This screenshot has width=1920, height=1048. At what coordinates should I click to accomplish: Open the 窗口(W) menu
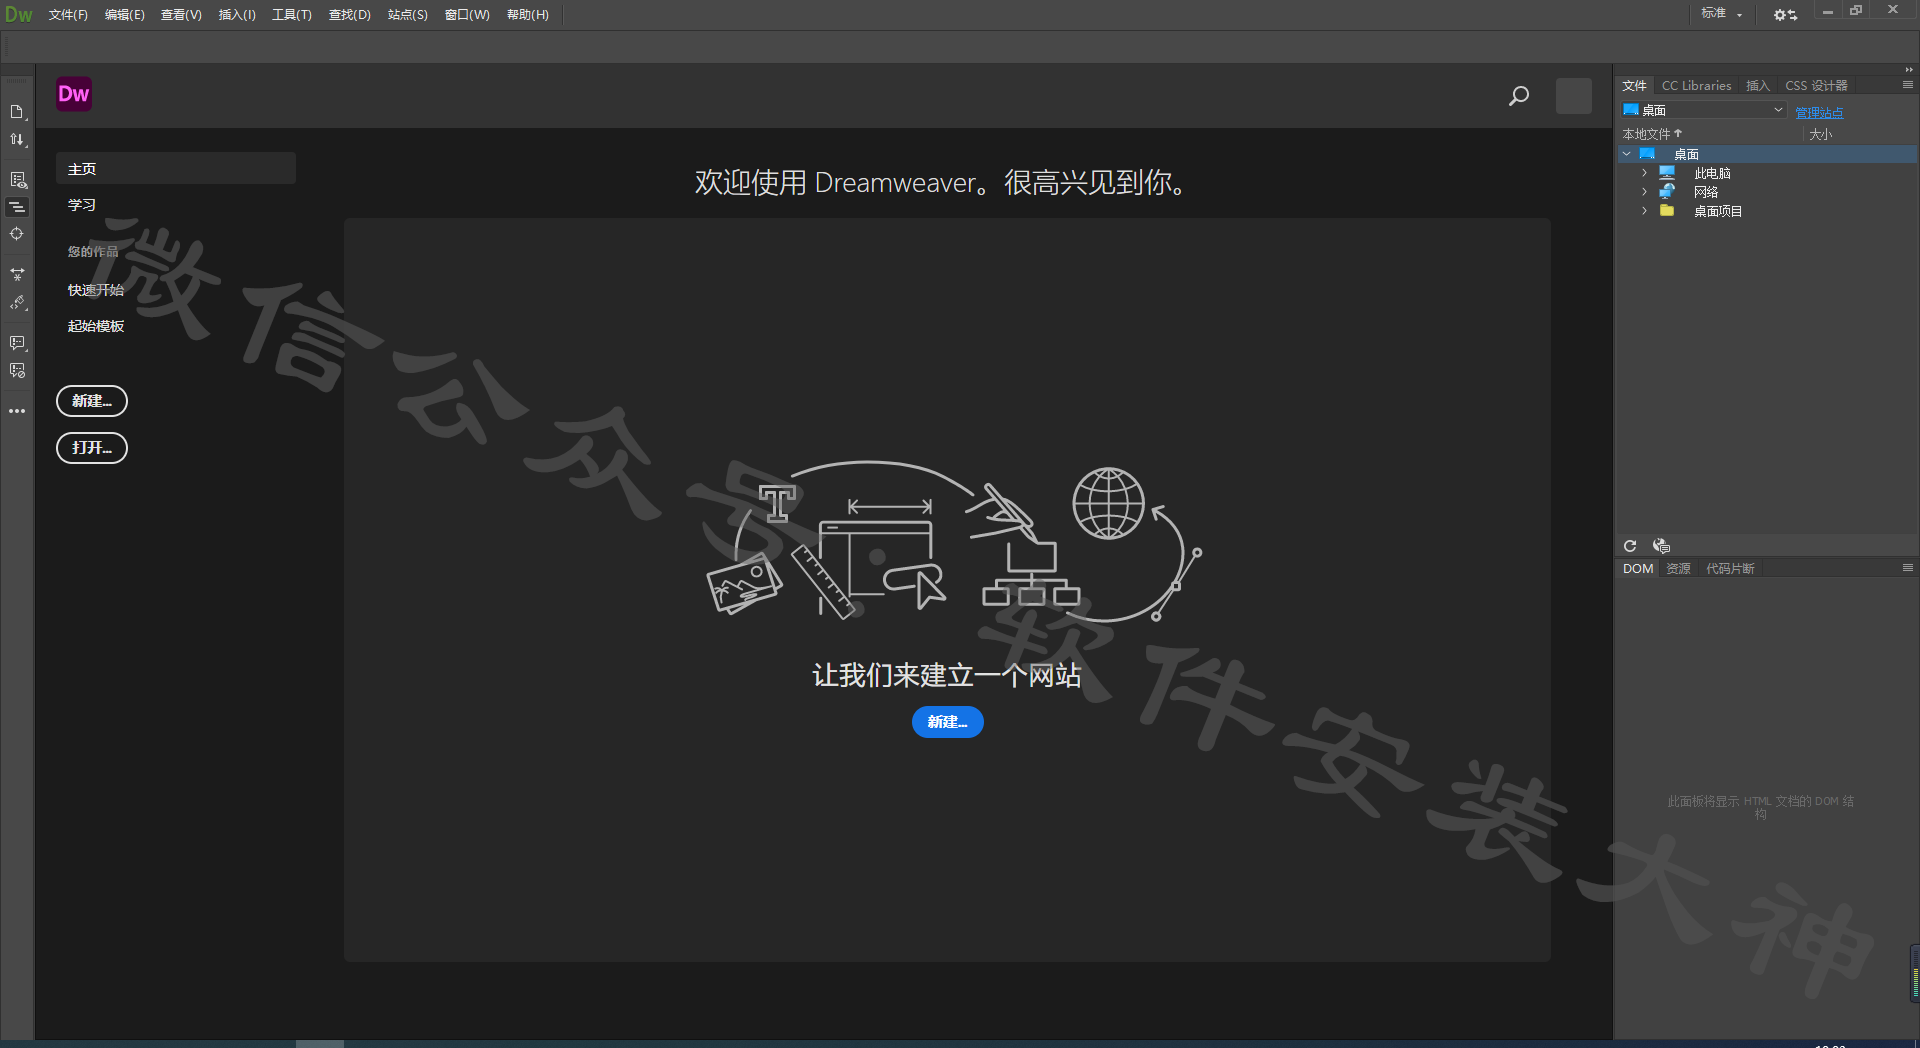467,15
